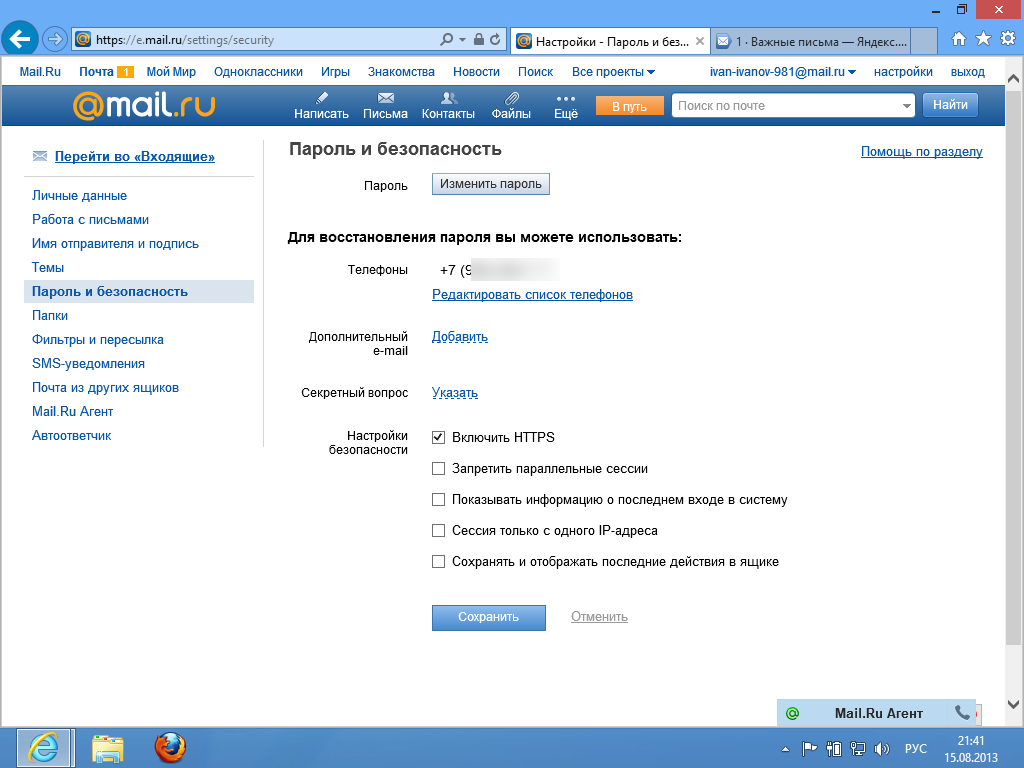Click Редактировать список телефонов link
The image size is (1024, 768).
tap(532, 295)
